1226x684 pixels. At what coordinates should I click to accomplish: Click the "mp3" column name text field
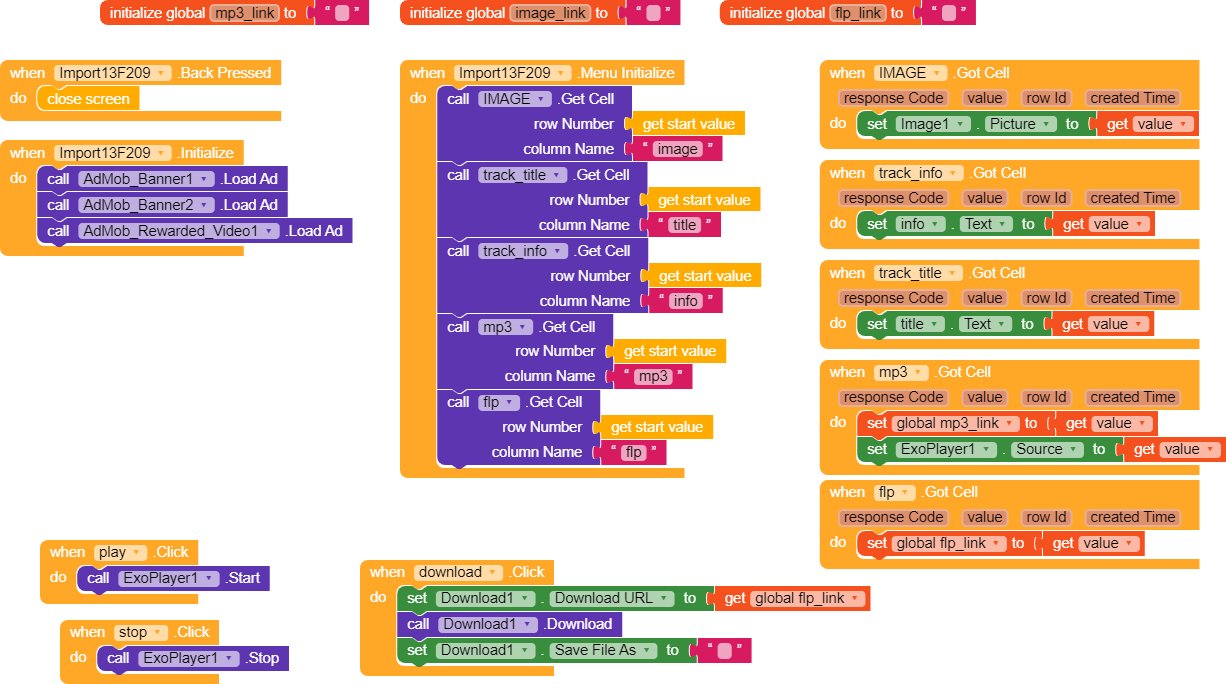tap(655, 376)
